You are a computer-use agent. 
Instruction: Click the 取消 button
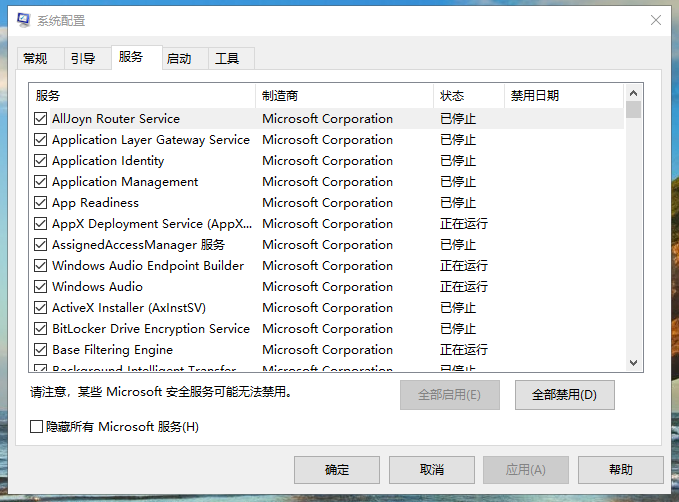tap(432, 470)
